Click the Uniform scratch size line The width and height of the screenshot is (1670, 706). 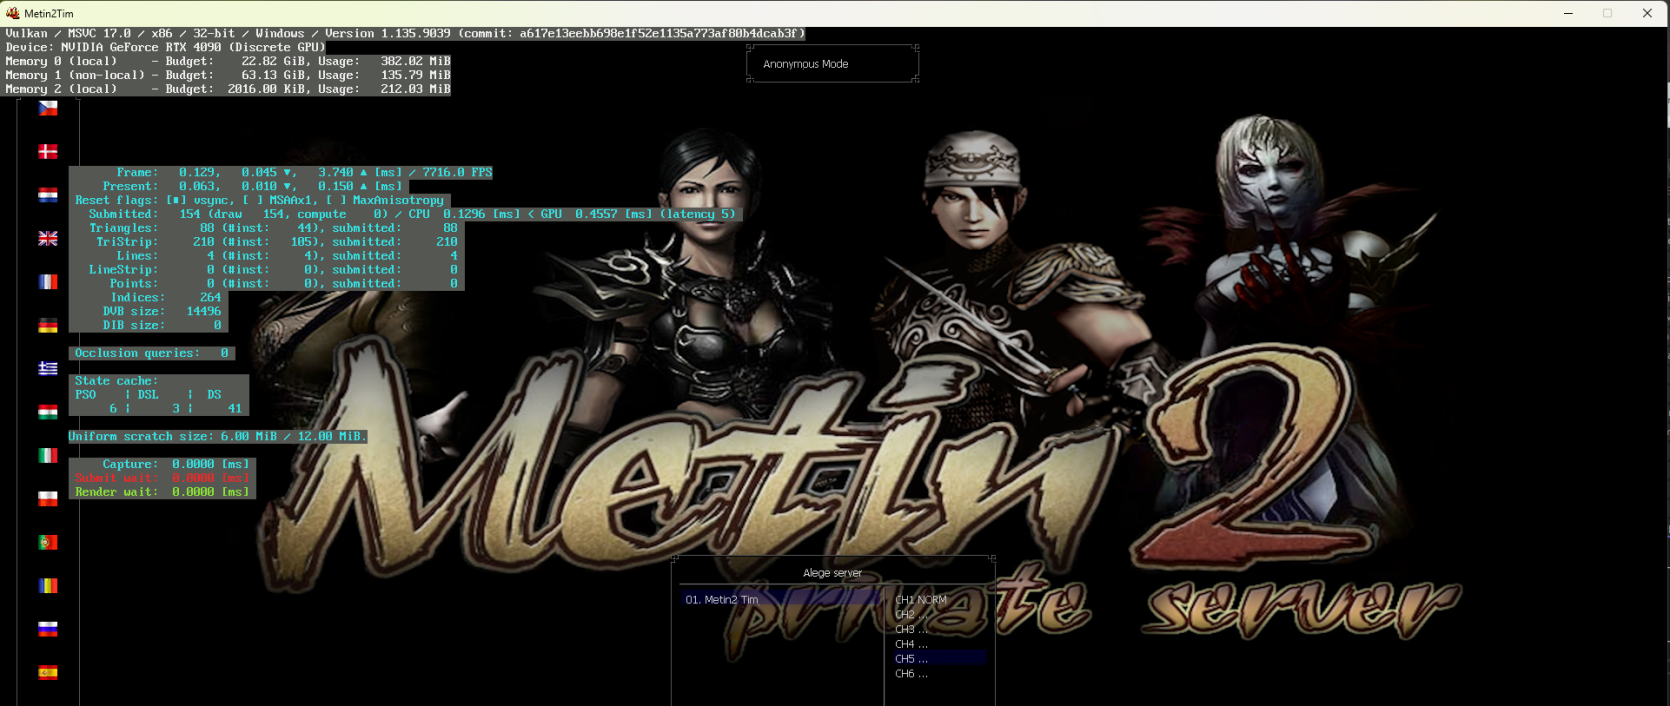(218, 436)
